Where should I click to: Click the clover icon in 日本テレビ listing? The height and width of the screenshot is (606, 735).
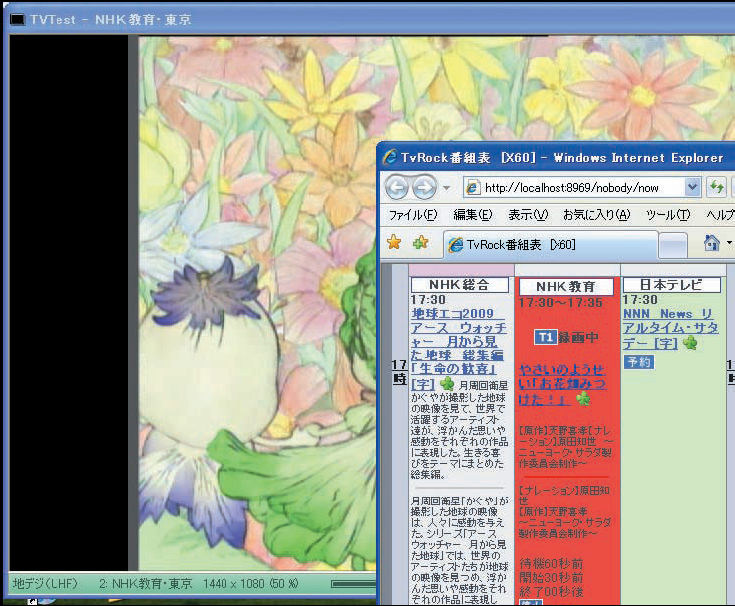[690, 343]
